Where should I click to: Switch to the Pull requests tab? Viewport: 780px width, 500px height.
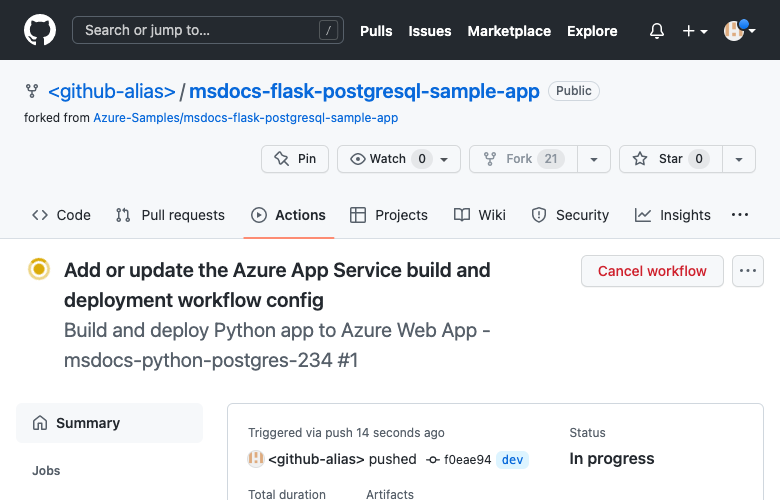coord(170,215)
